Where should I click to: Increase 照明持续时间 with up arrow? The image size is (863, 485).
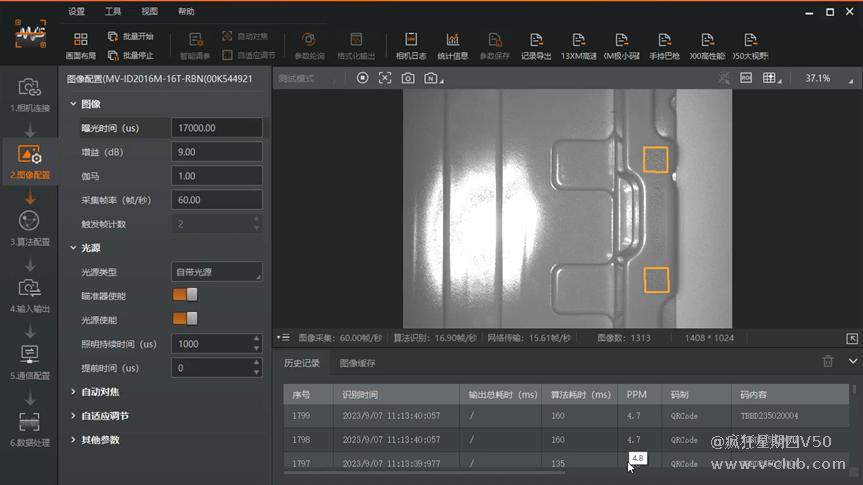(x=256, y=339)
